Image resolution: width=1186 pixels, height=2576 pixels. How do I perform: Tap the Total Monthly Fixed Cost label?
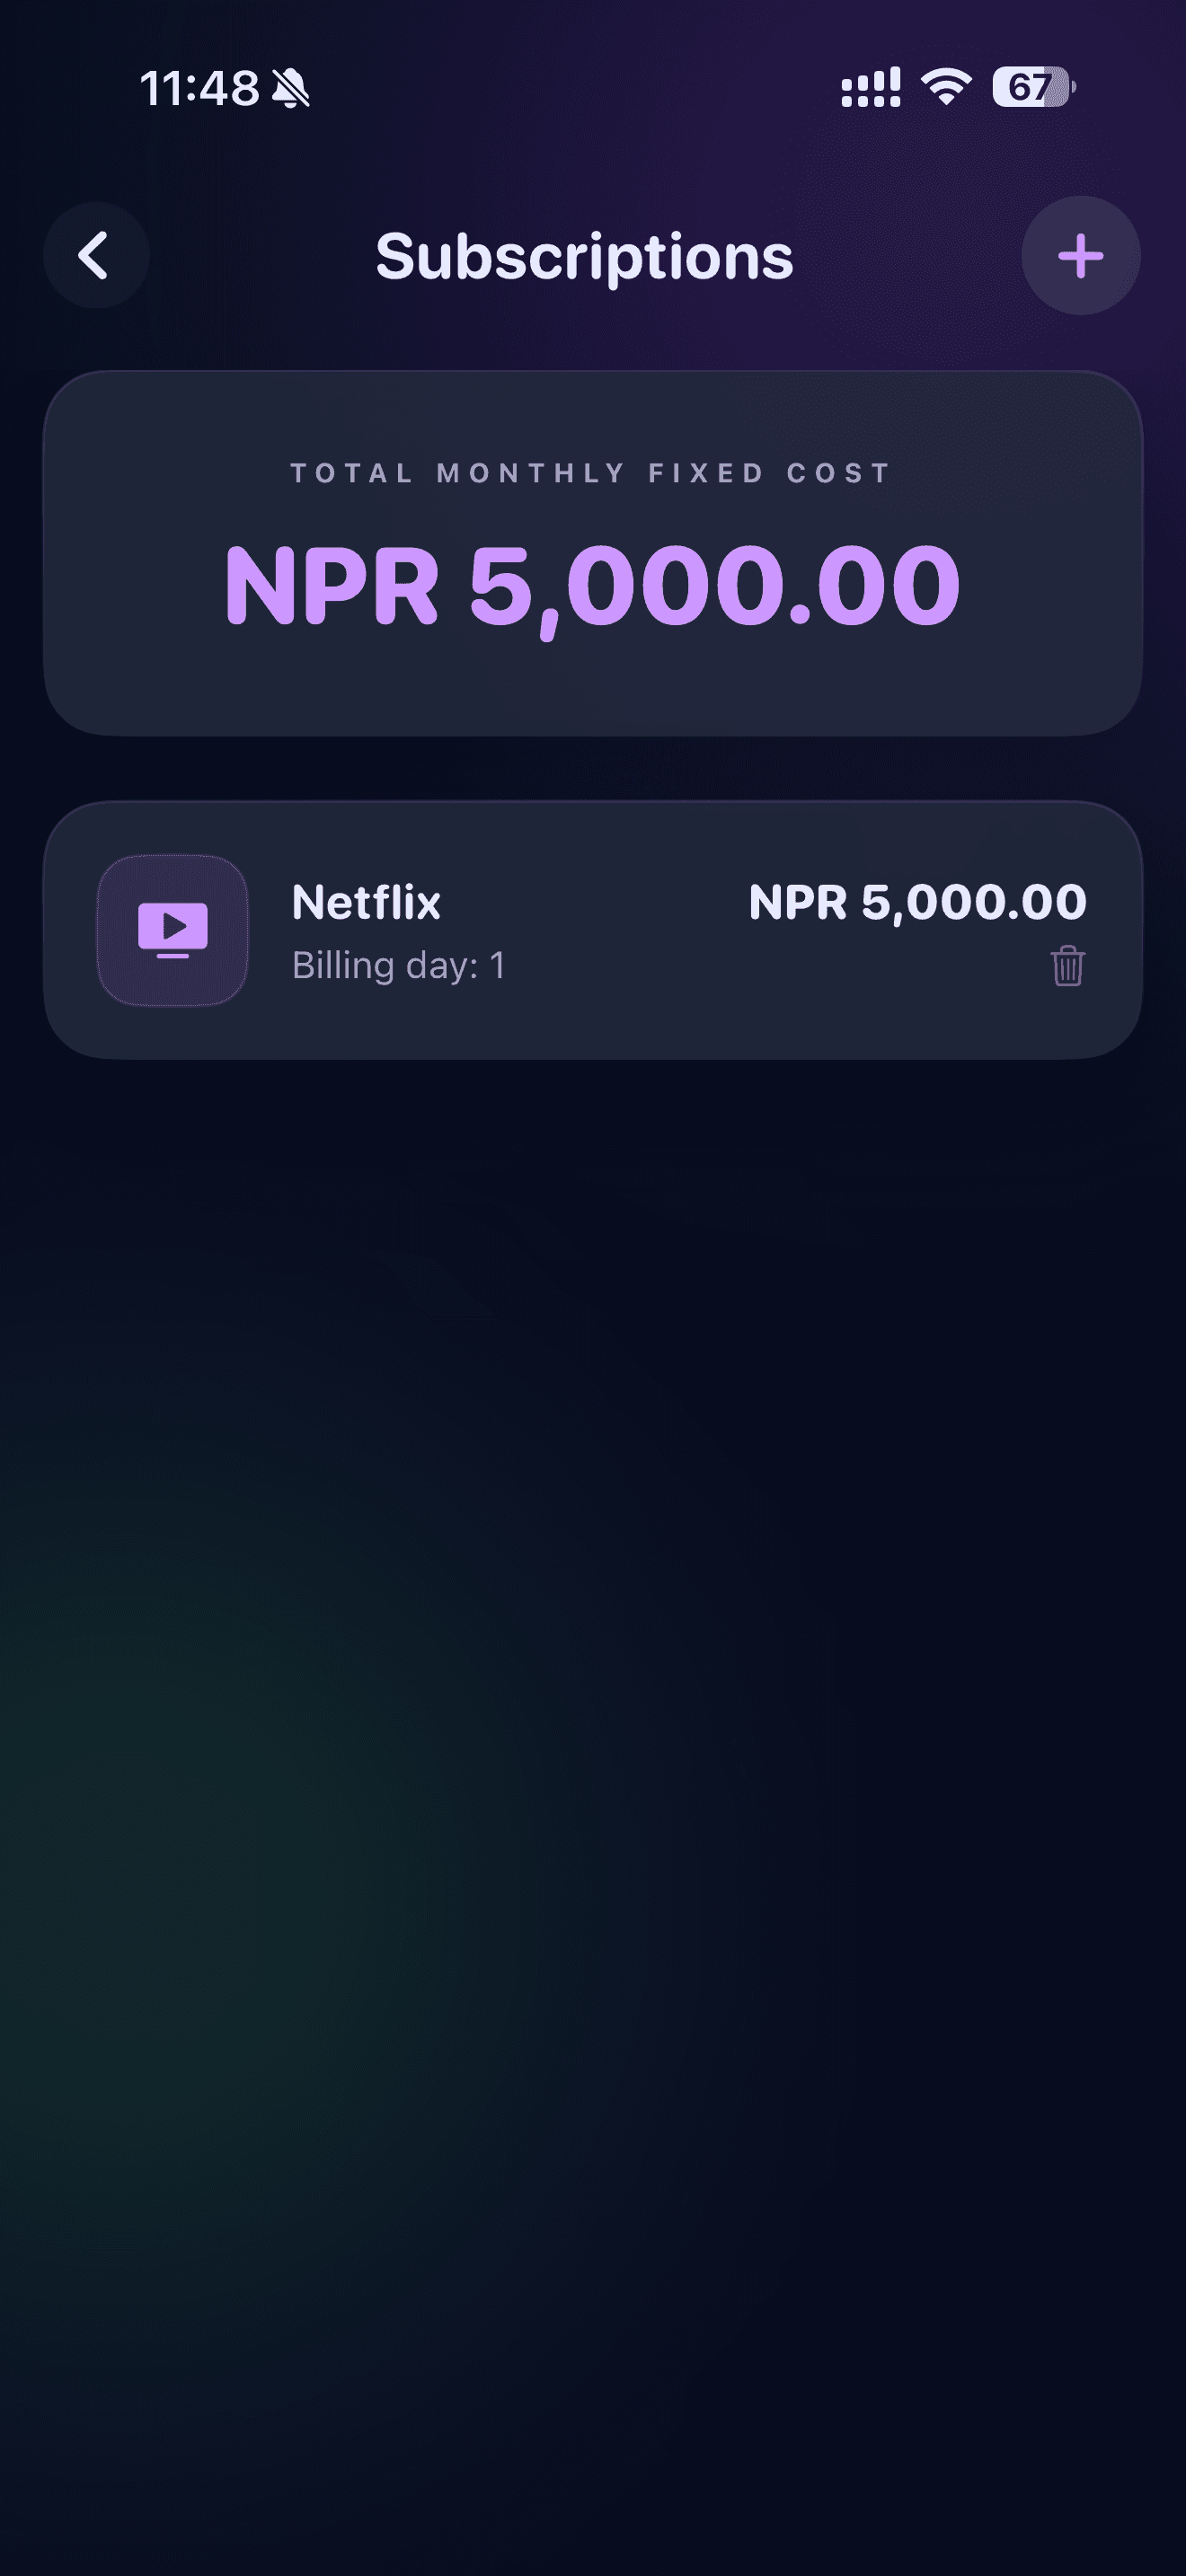click(591, 473)
